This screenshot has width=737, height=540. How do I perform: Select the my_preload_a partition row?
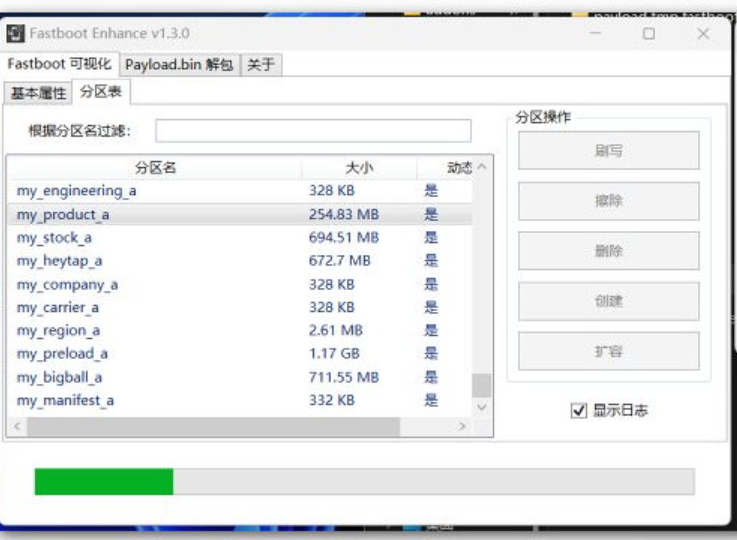(x=240, y=353)
